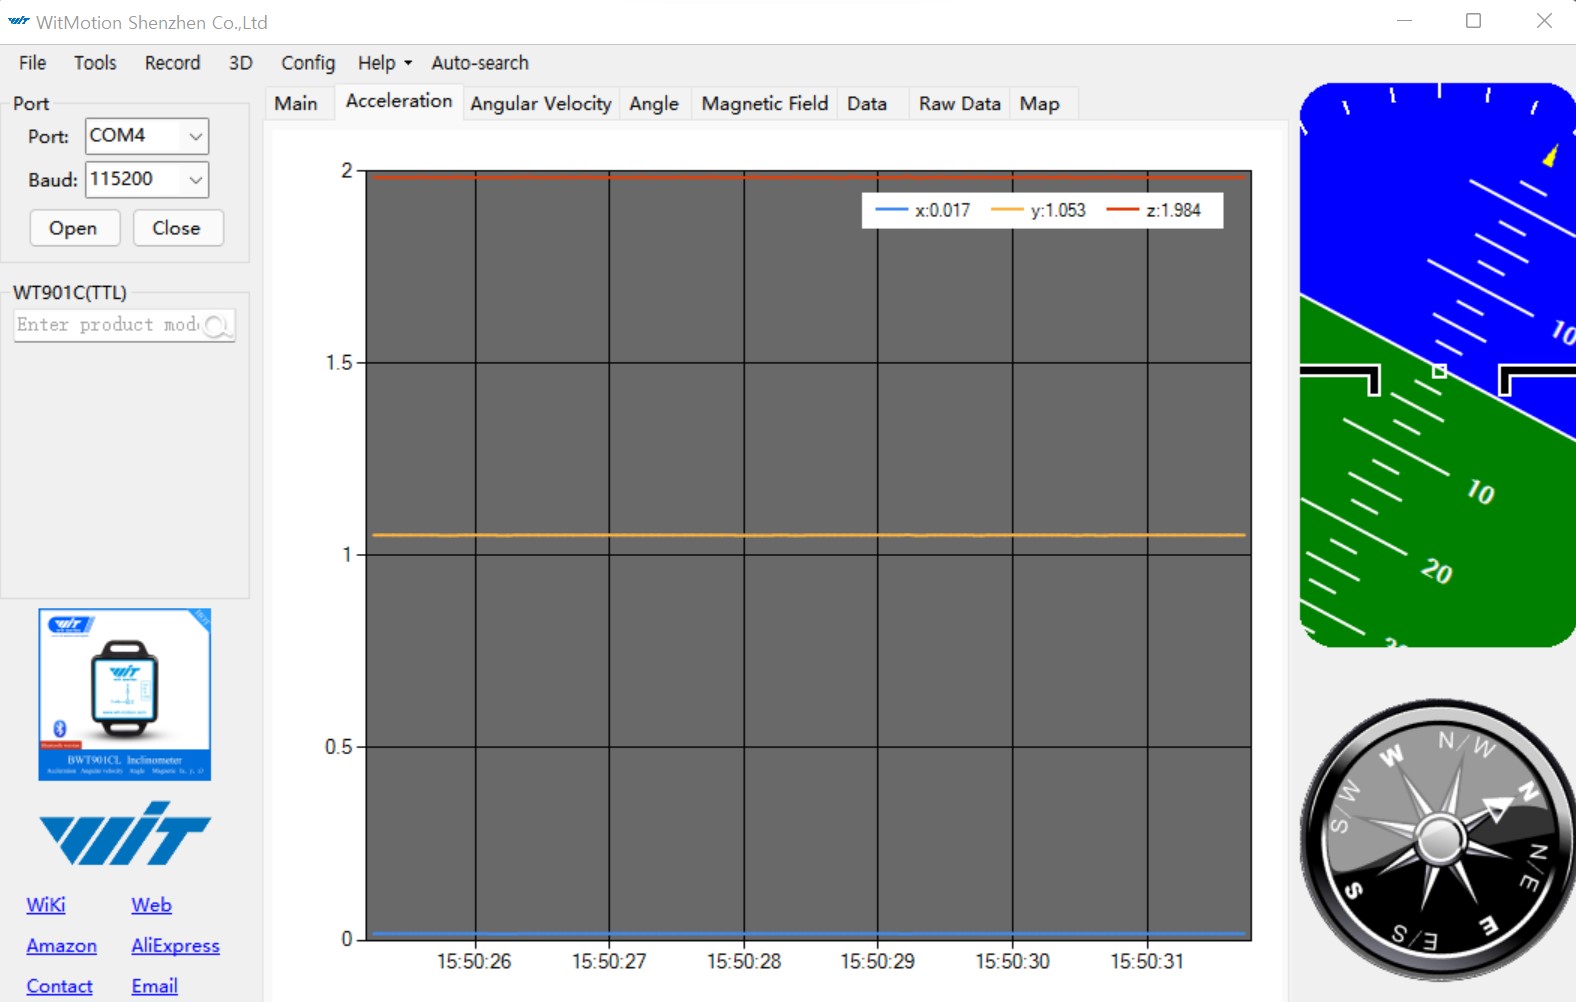Switch to the Magnetic Field tab

point(764,104)
